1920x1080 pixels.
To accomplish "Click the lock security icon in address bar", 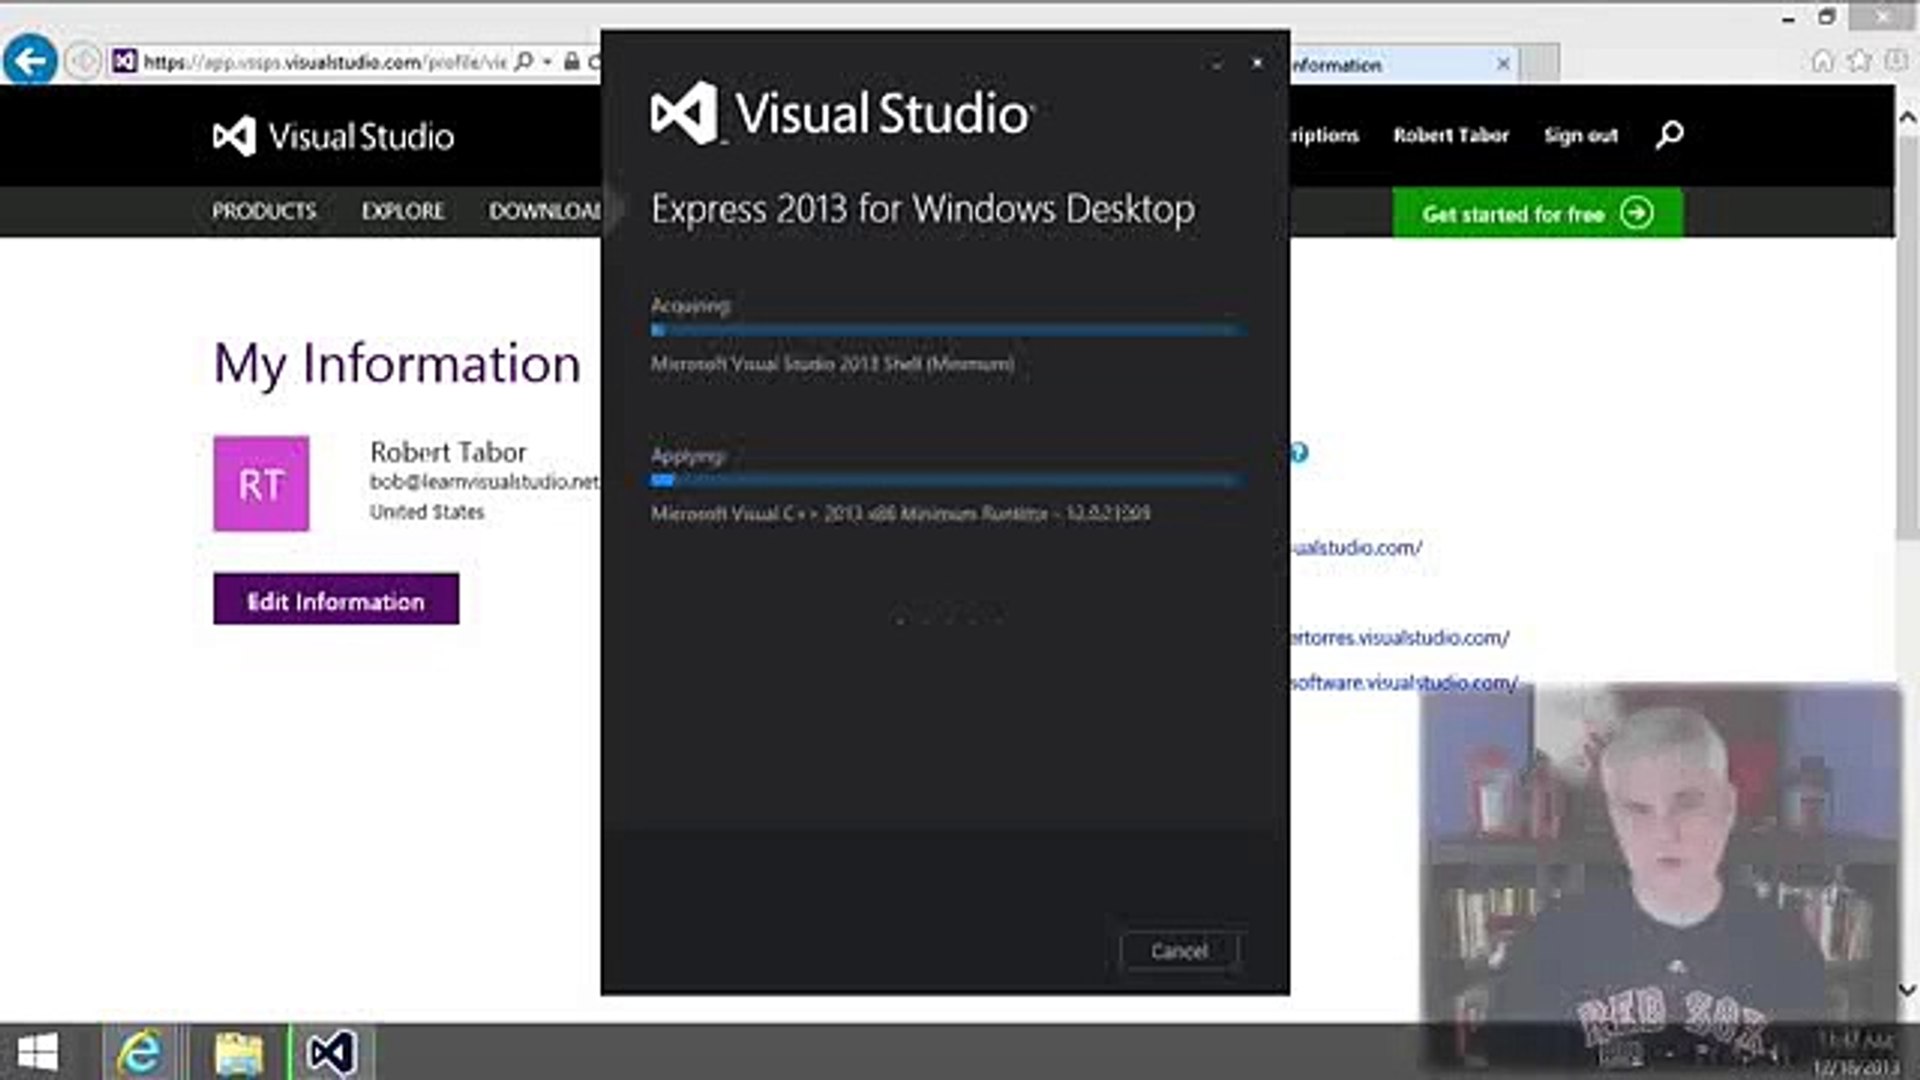I will (572, 62).
